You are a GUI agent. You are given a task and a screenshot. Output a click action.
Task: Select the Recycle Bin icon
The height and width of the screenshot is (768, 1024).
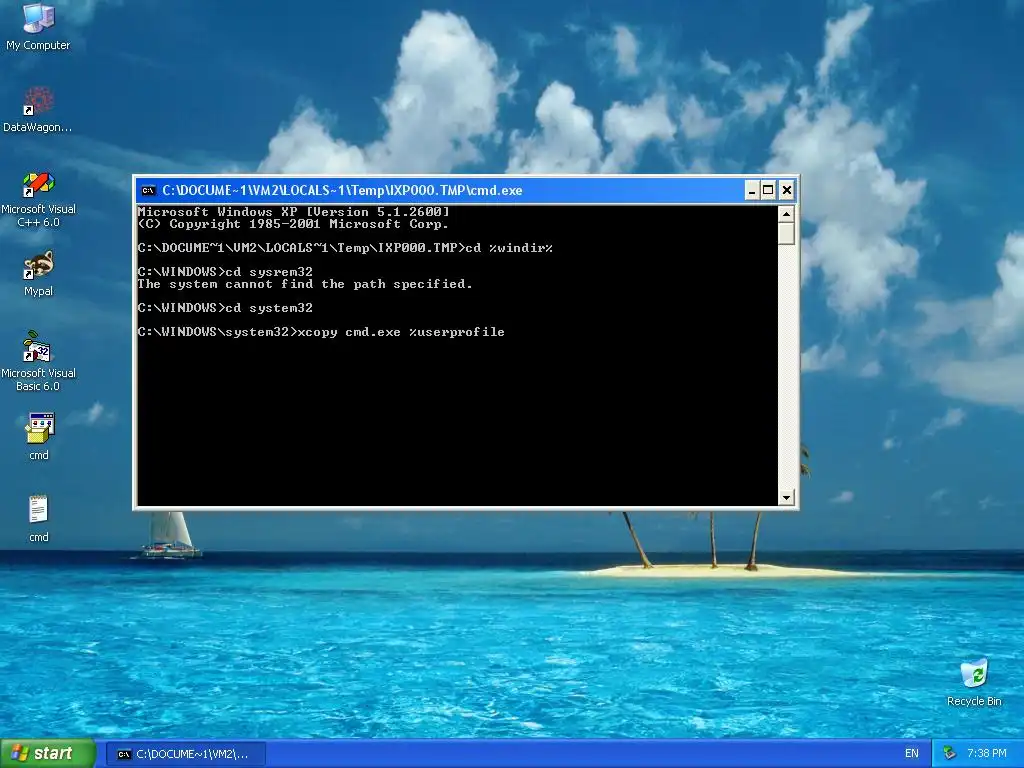click(x=974, y=682)
